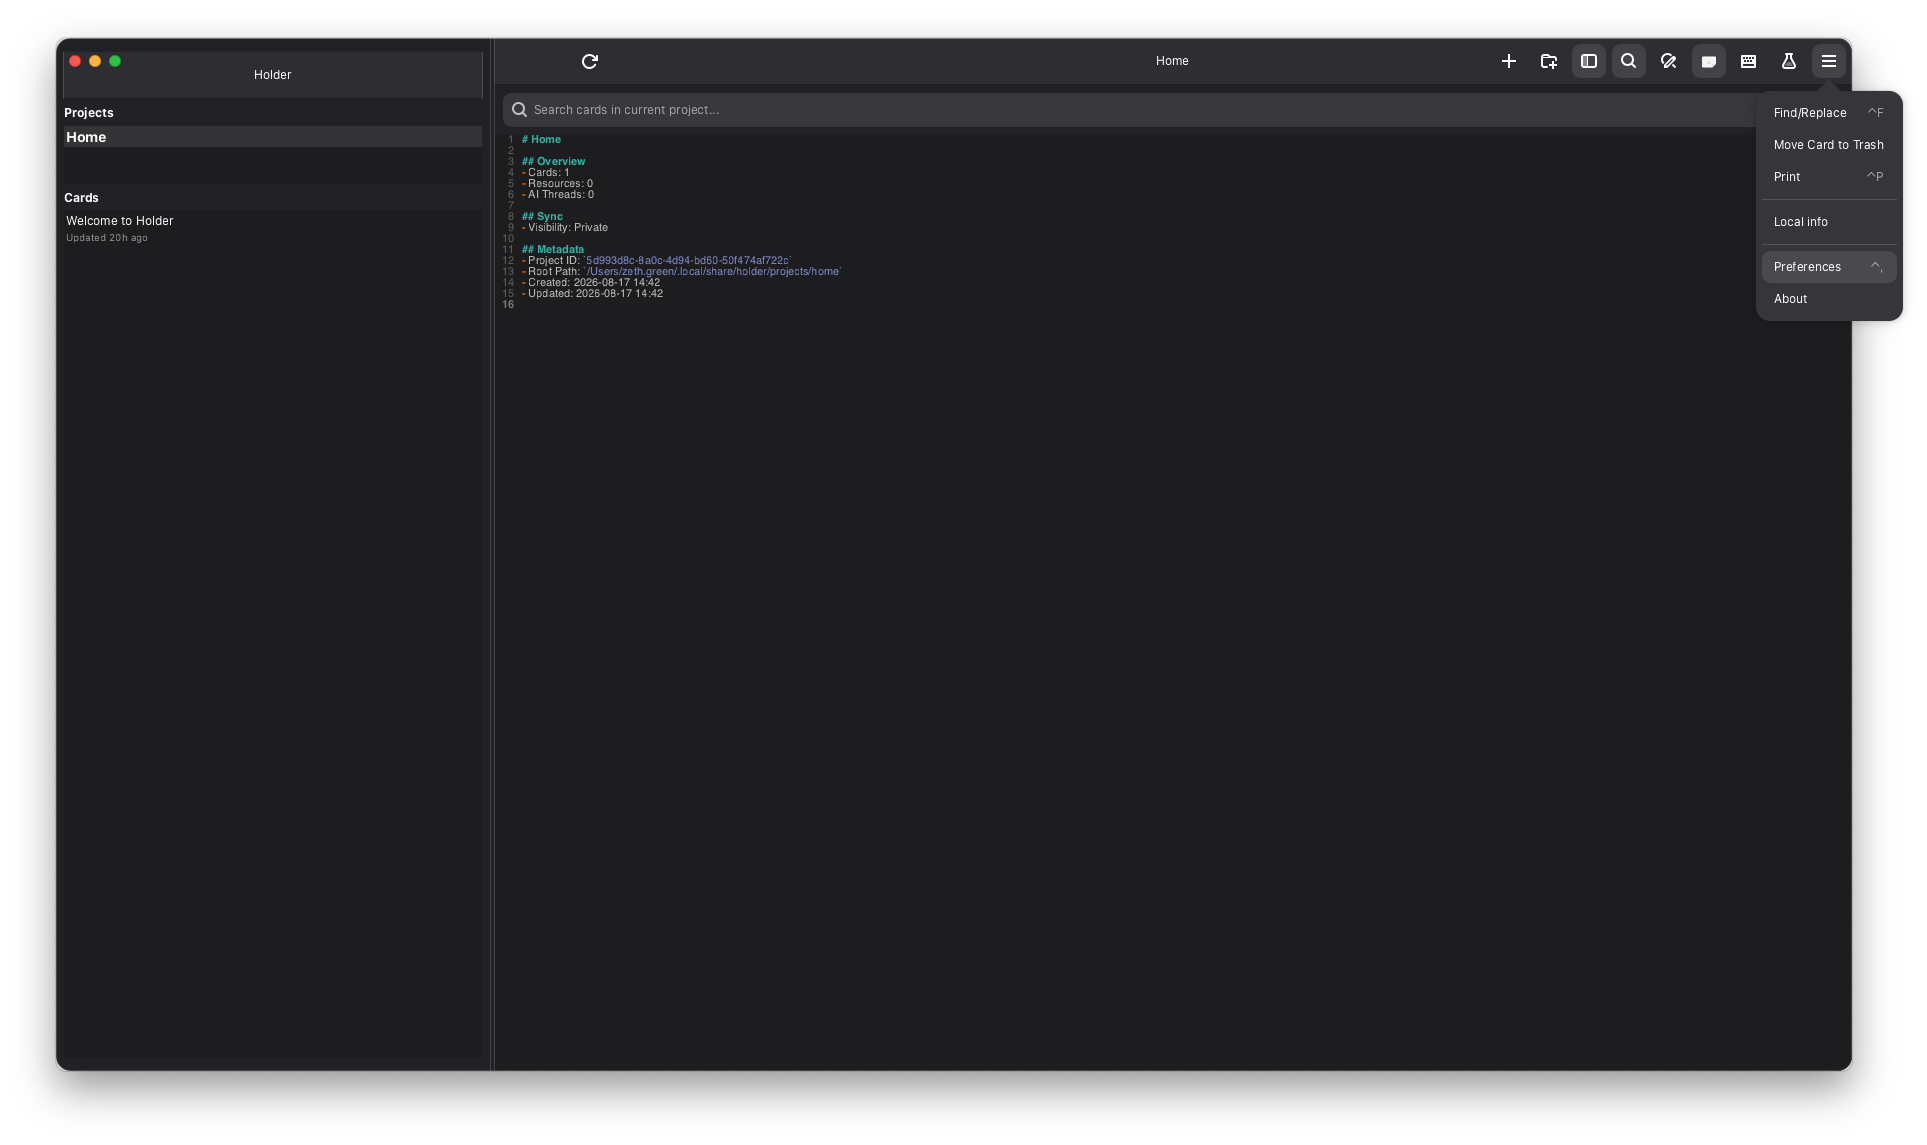Click the keyboard icon in toolbar
This screenshot has height=1145, width=1927.
tap(1749, 61)
